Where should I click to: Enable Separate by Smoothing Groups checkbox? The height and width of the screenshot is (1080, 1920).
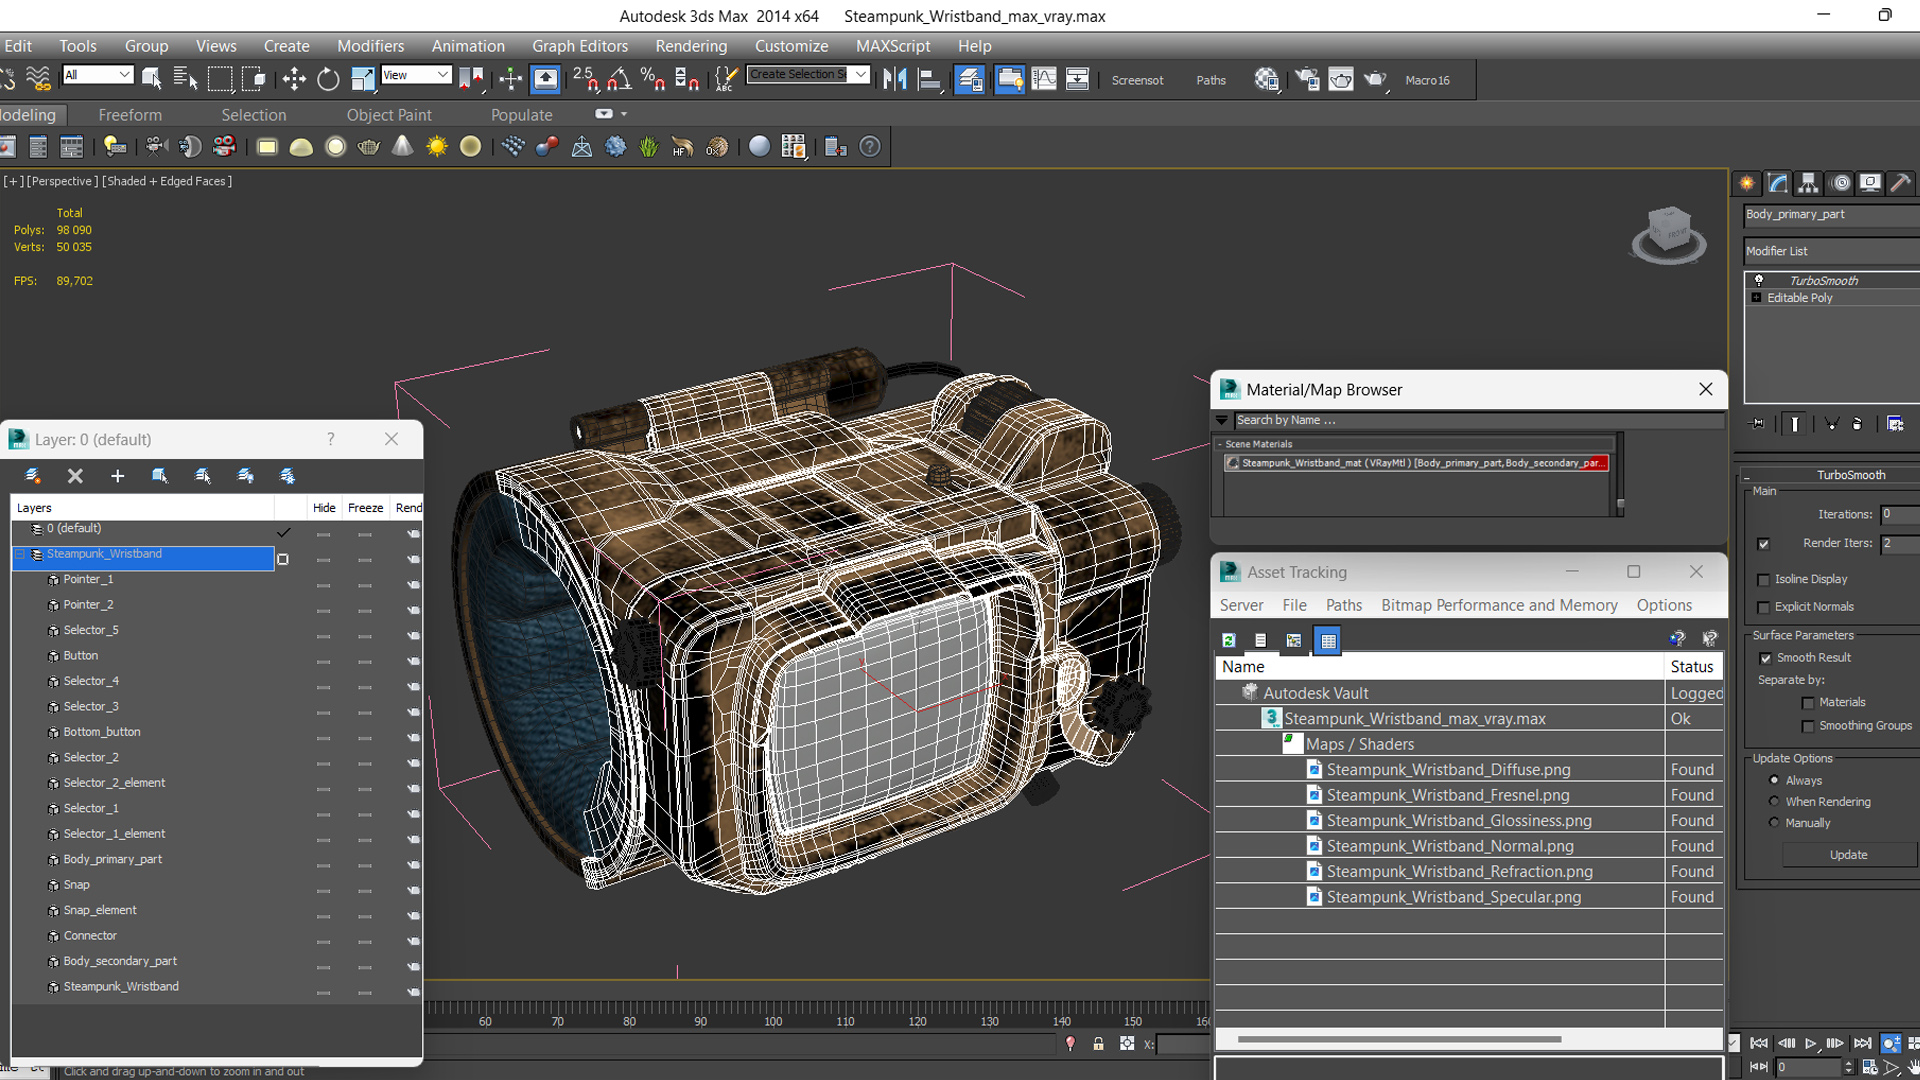click(1807, 727)
